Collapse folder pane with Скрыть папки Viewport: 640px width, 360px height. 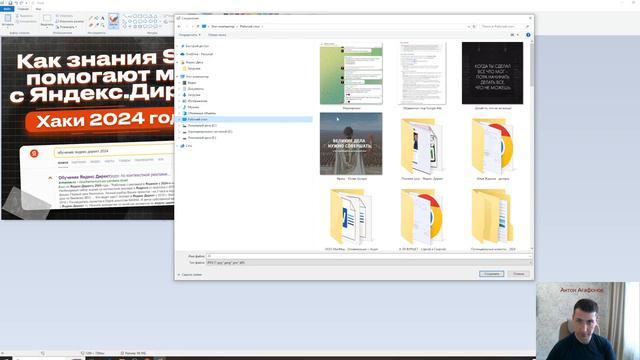tap(190, 275)
